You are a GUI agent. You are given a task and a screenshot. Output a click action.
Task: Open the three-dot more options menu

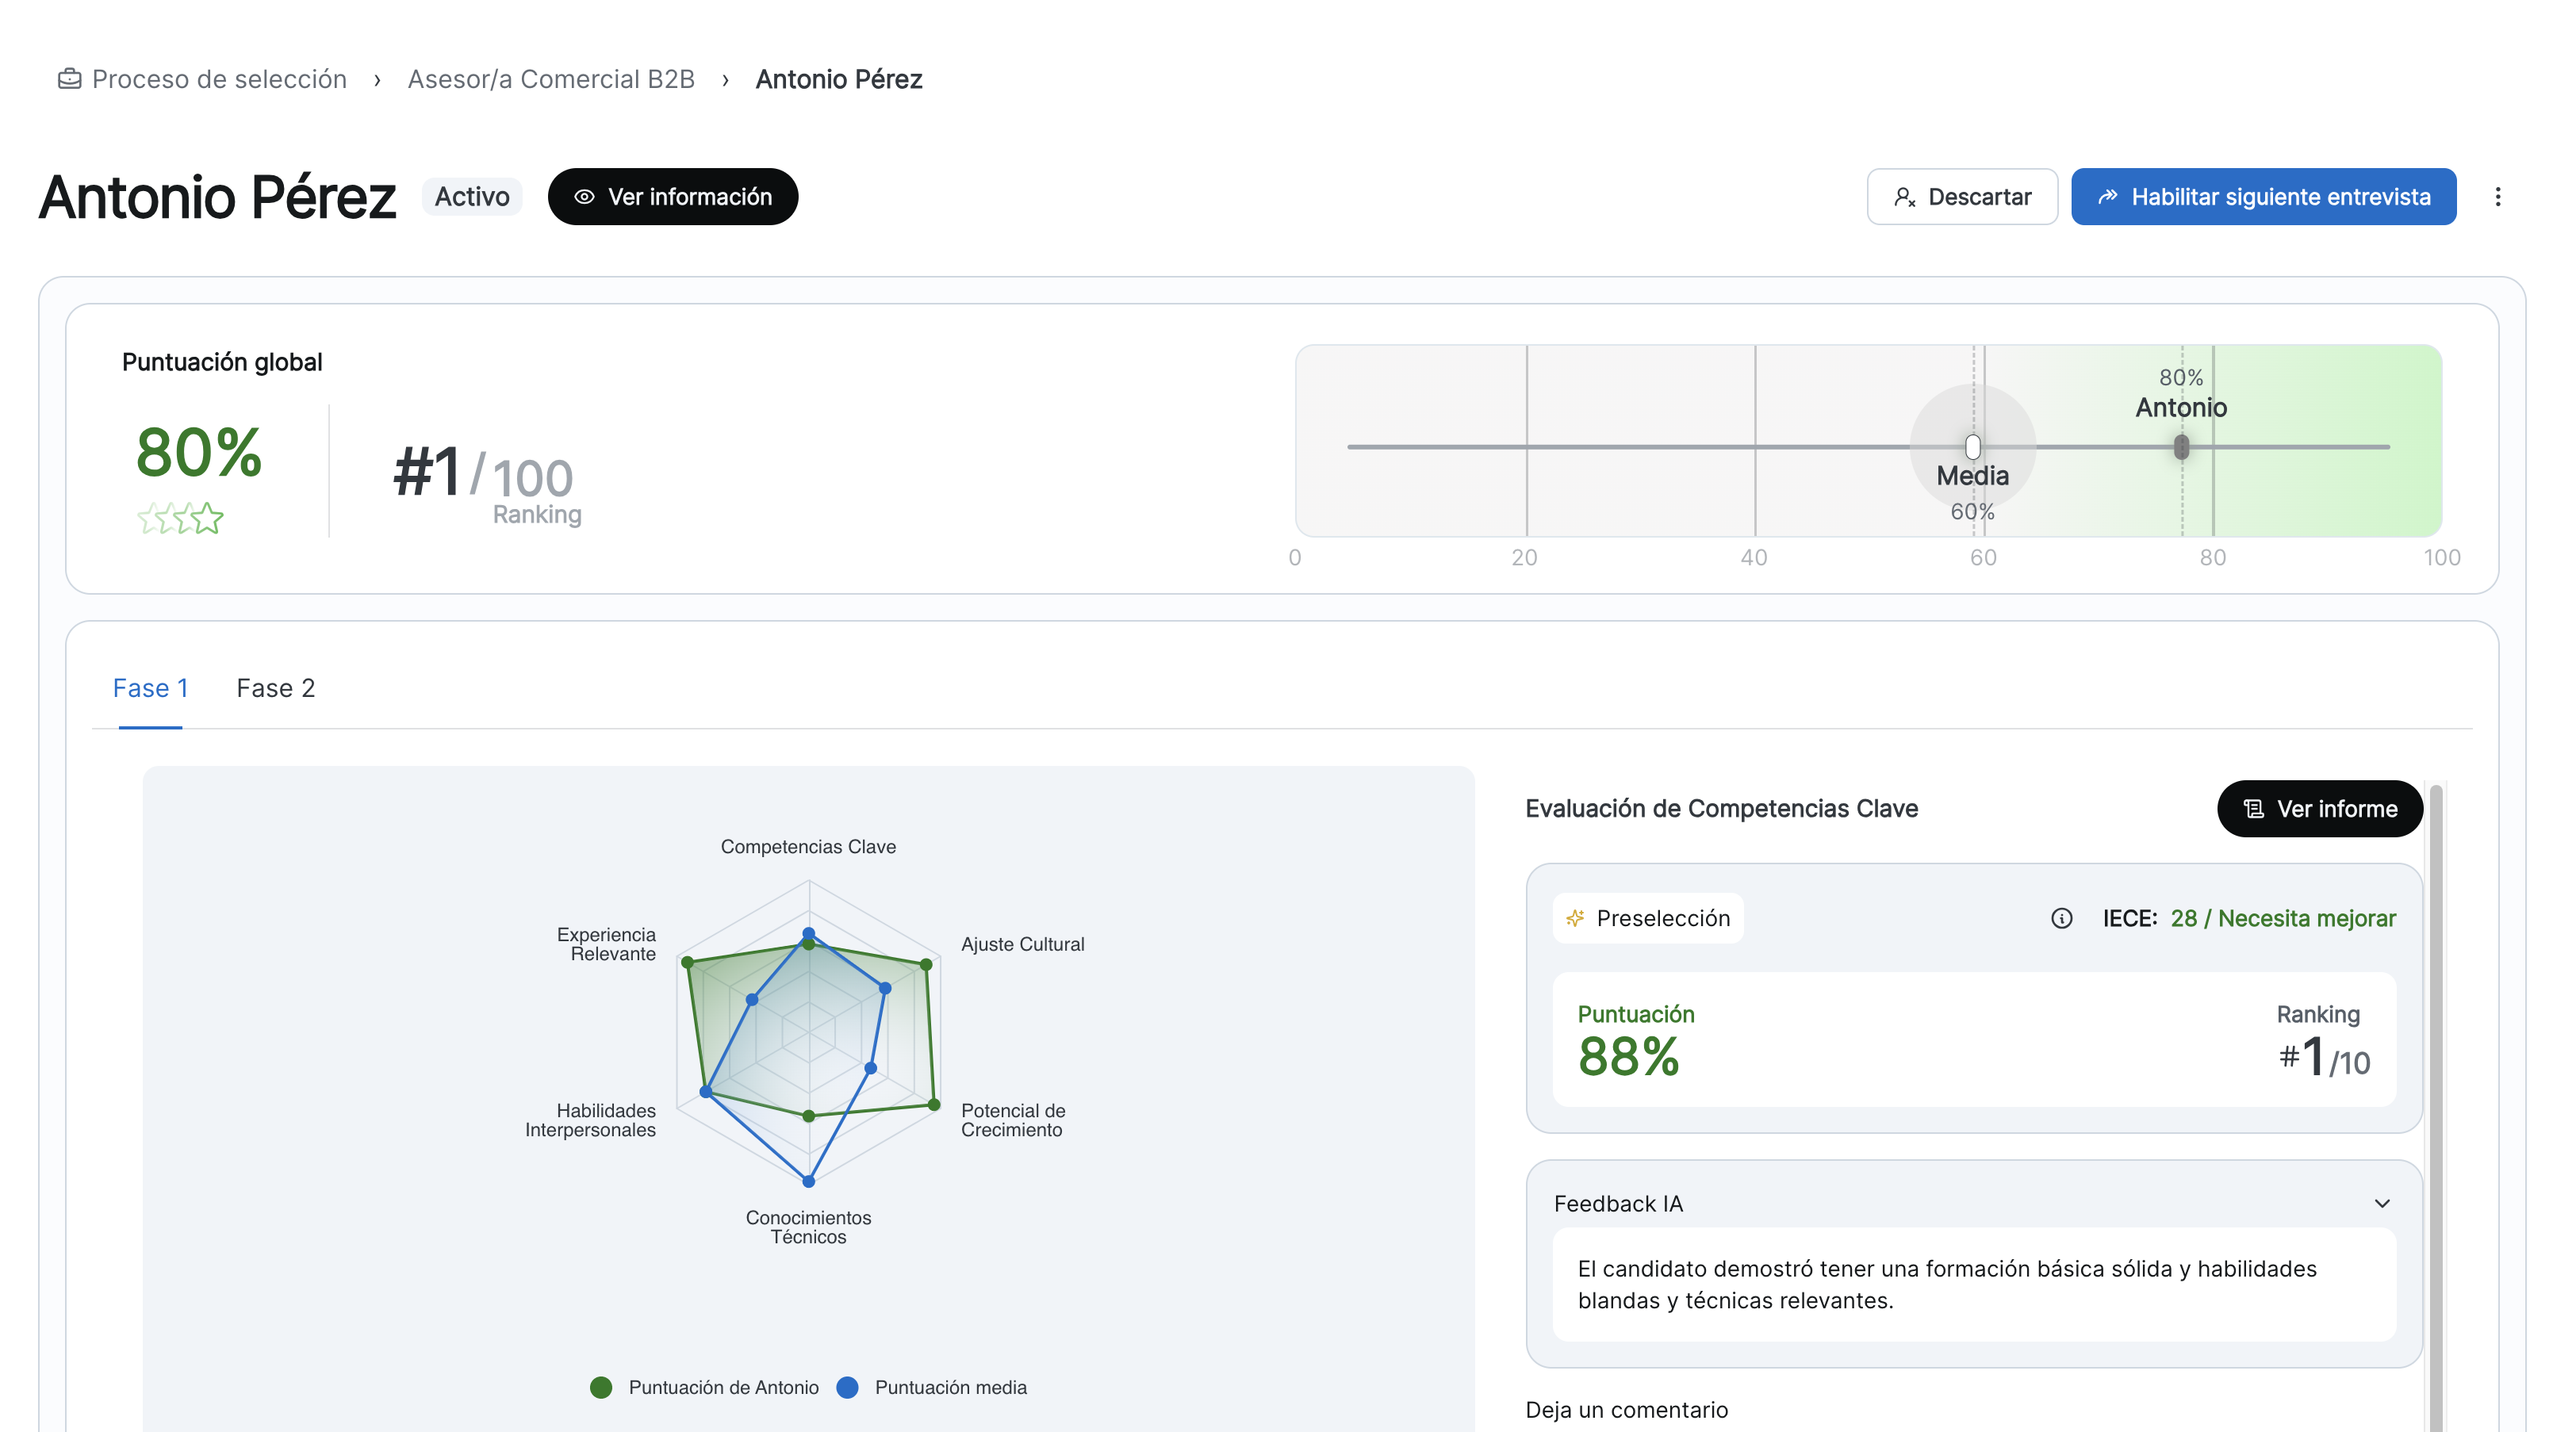tap(2497, 197)
